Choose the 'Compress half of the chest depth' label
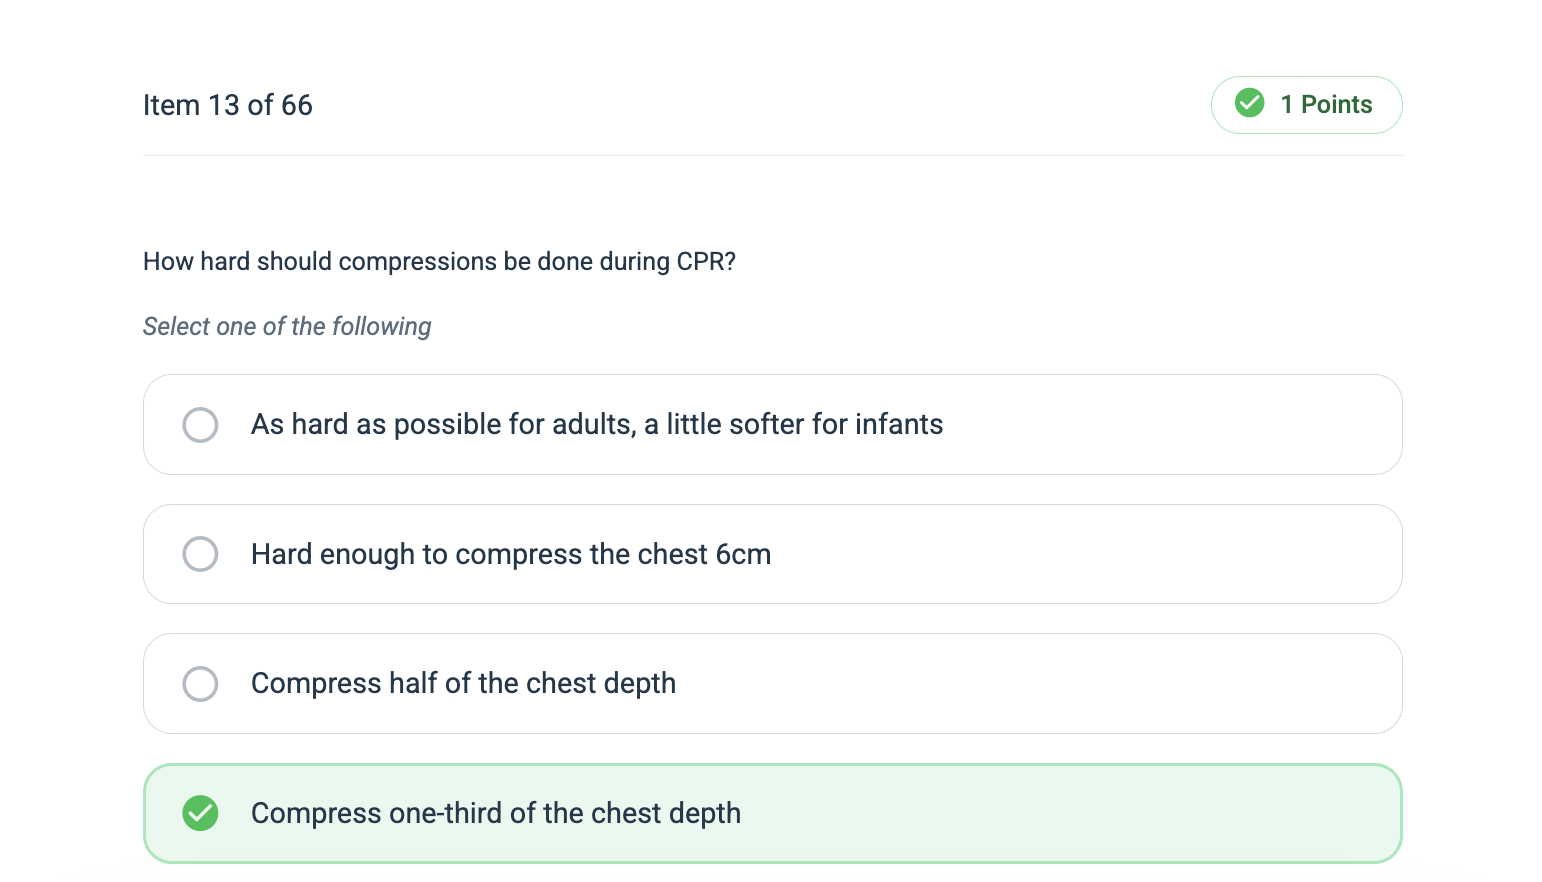 coord(463,684)
